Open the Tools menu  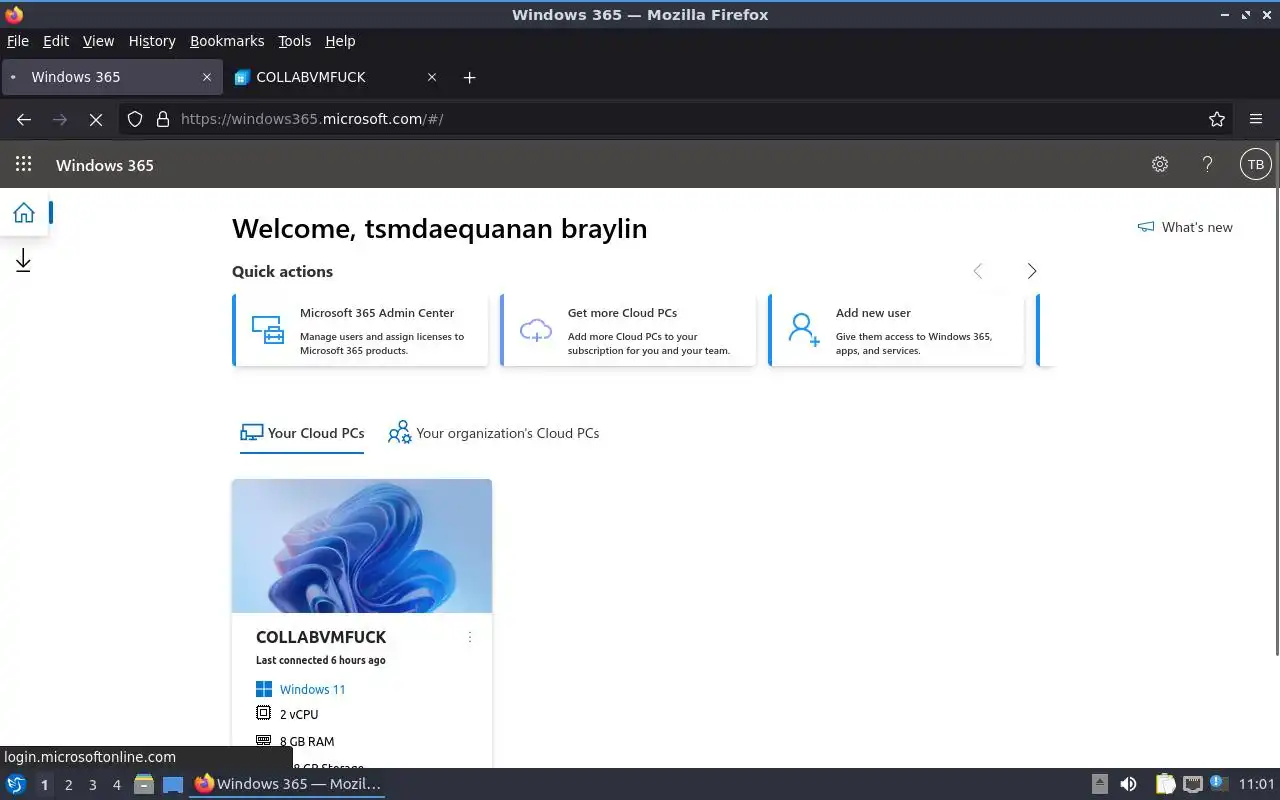294,41
